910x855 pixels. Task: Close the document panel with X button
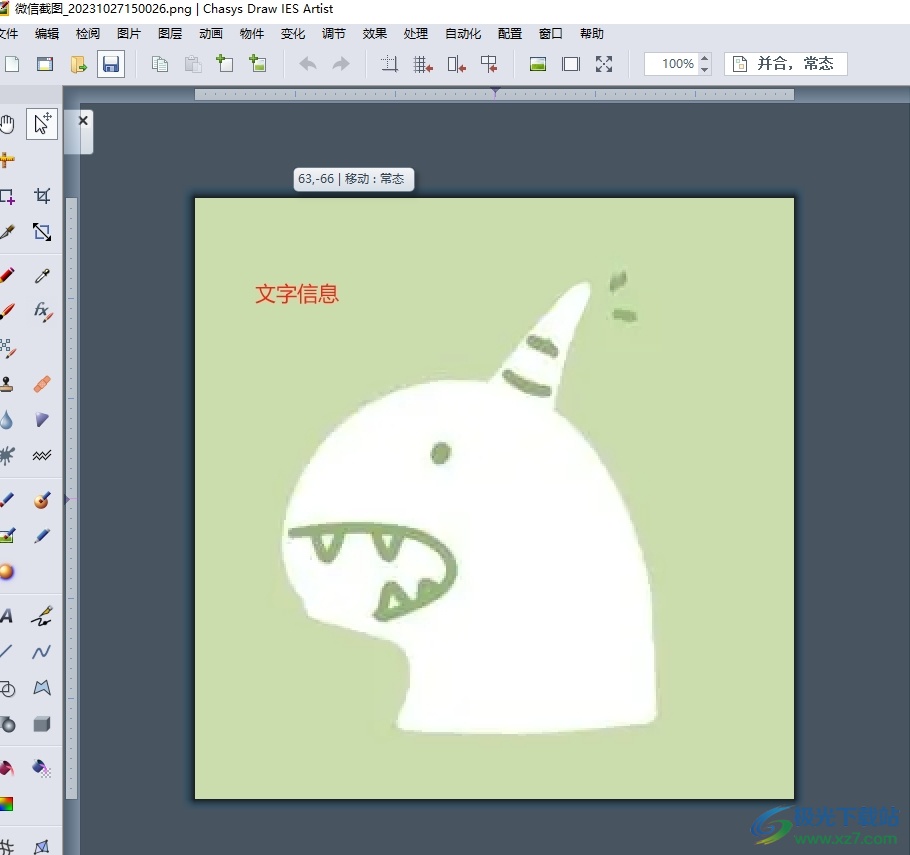pos(83,120)
